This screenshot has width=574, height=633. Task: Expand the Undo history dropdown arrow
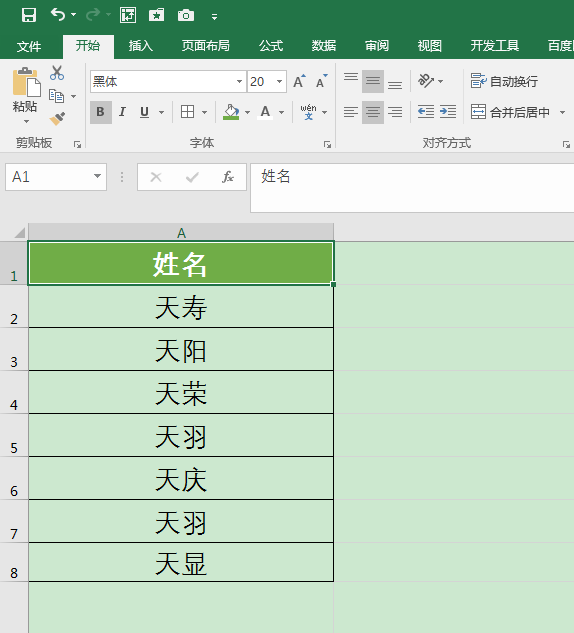tap(73, 15)
